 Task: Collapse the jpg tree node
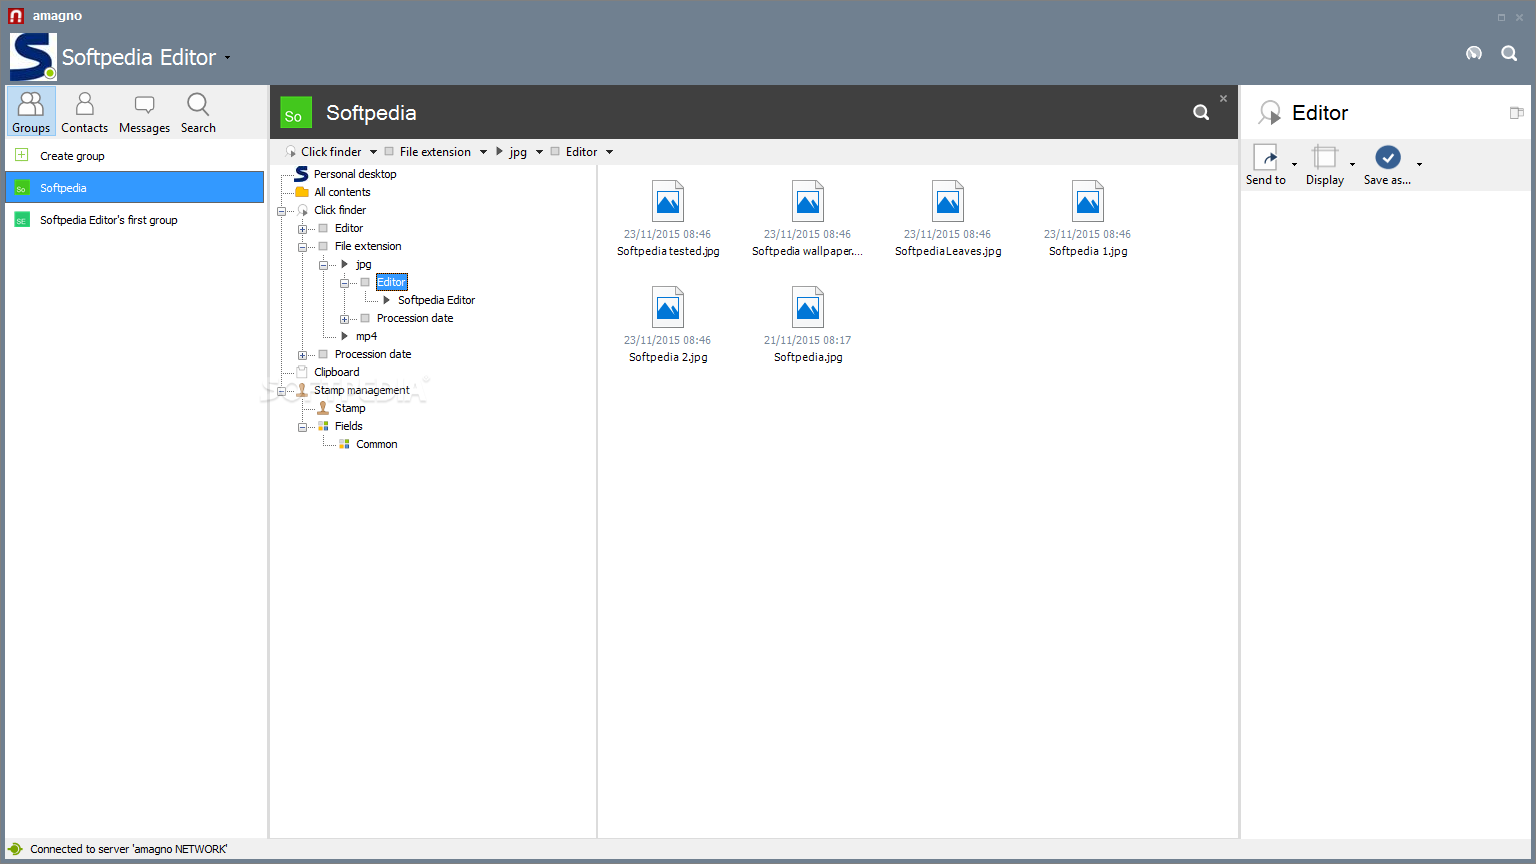pyautogui.click(x=323, y=265)
